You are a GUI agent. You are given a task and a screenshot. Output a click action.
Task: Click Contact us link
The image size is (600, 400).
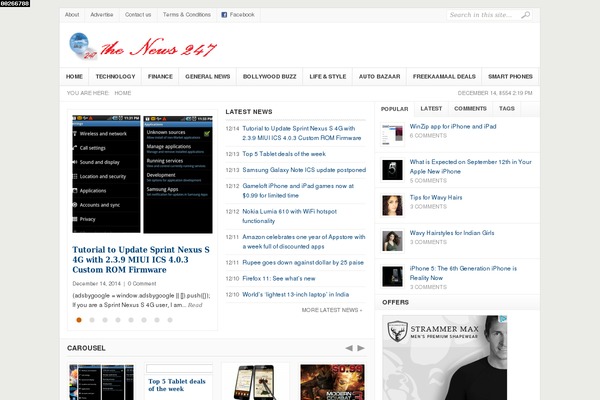[138, 15]
